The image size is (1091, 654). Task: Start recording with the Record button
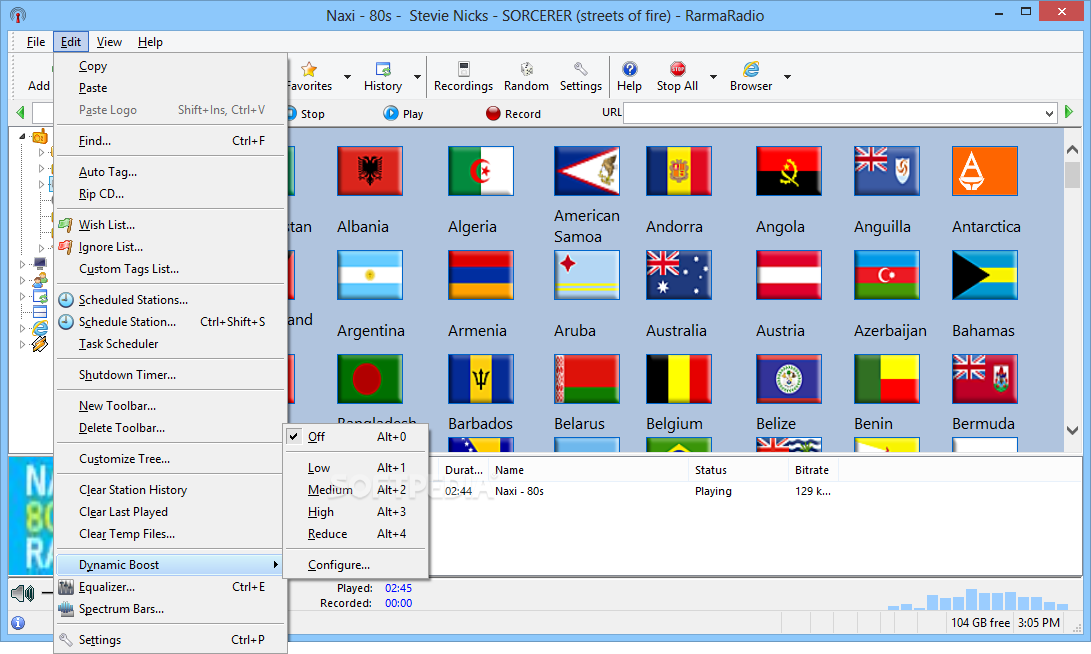click(x=513, y=113)
